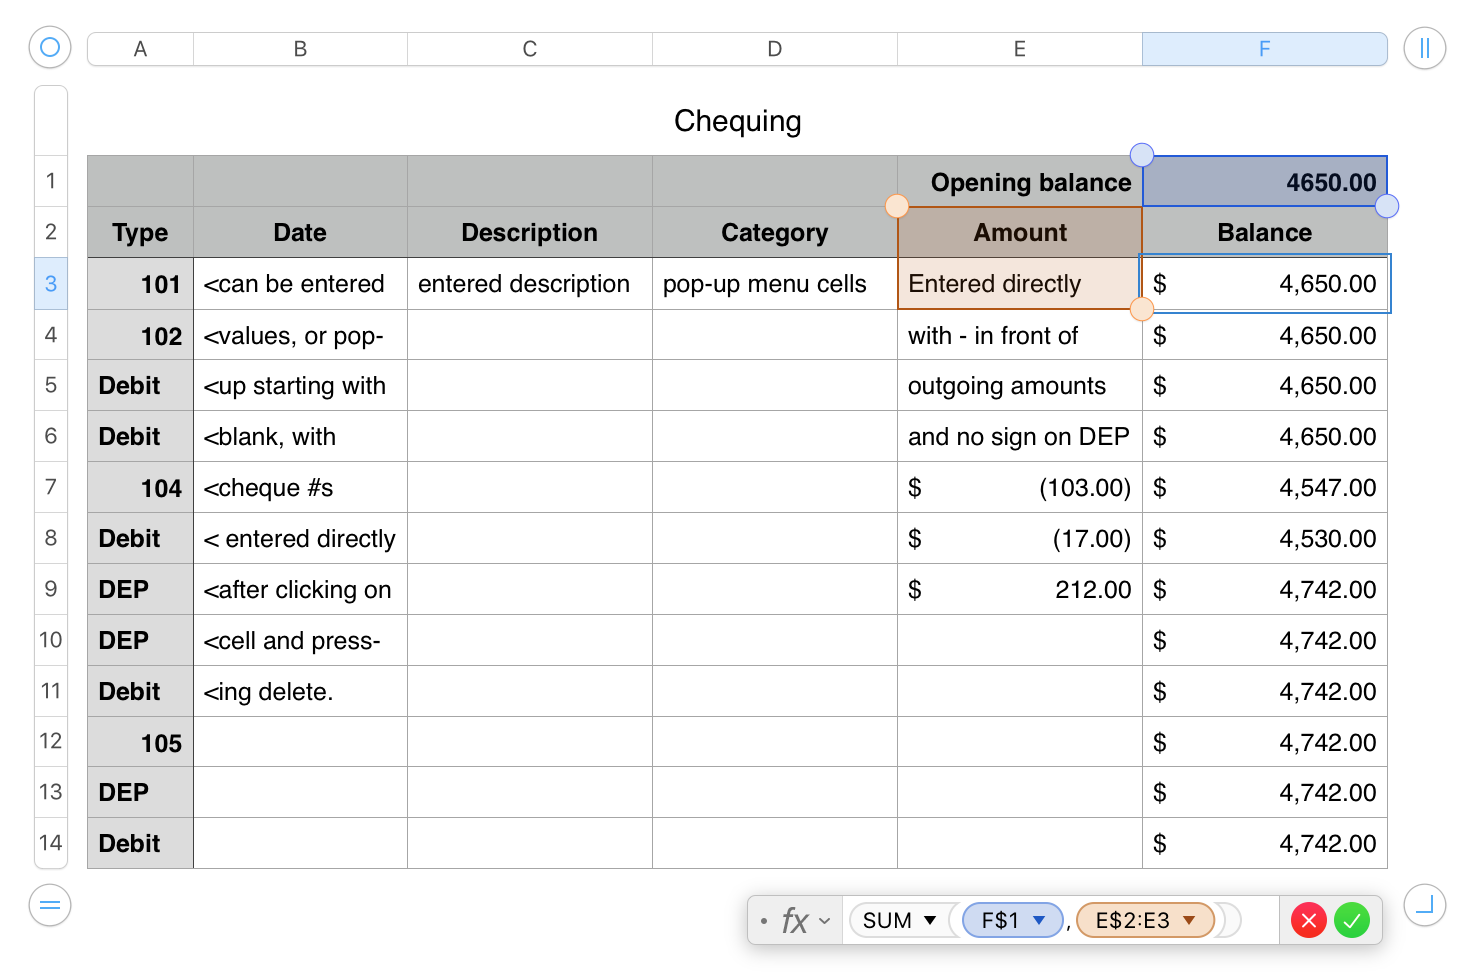Click the orange handle at Amount header corner
This screenshot has width=1462, height=976.
(897, 206)
